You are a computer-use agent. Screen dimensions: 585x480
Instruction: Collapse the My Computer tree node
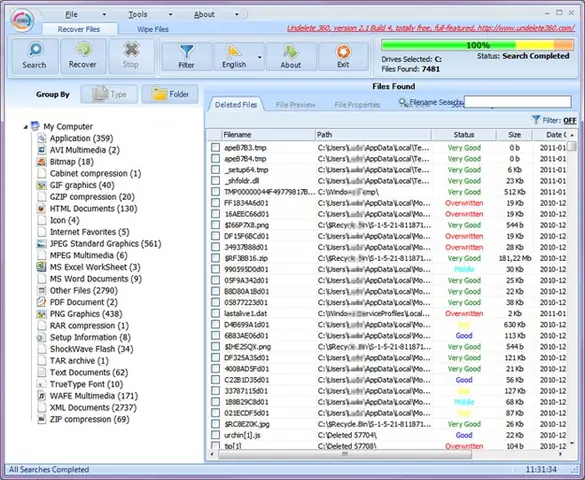tap(25, 127)
